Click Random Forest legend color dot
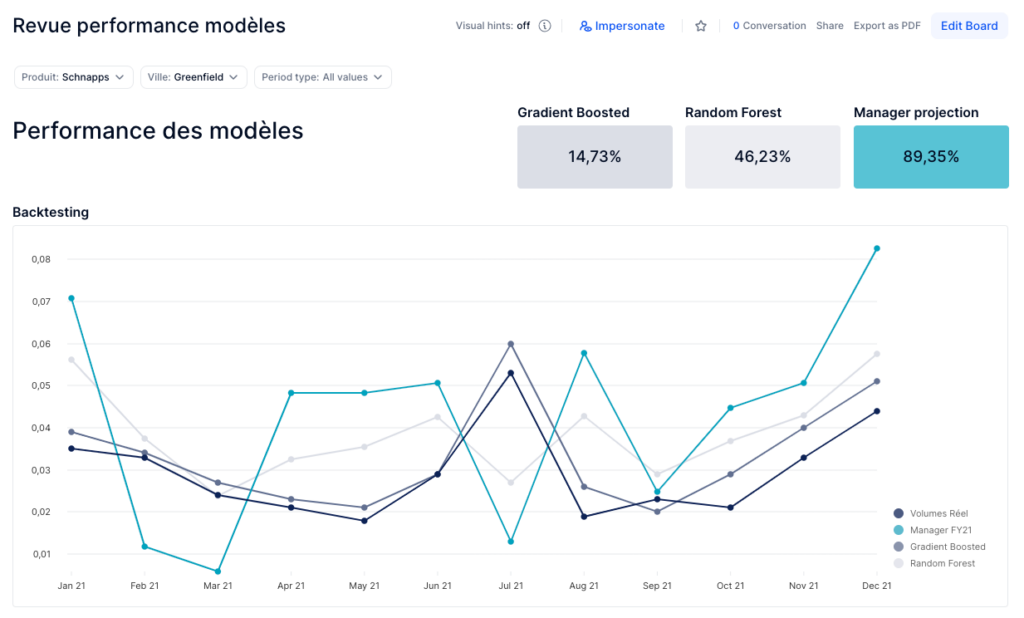Screen dimensions: 1024x618 pos(898,564)
